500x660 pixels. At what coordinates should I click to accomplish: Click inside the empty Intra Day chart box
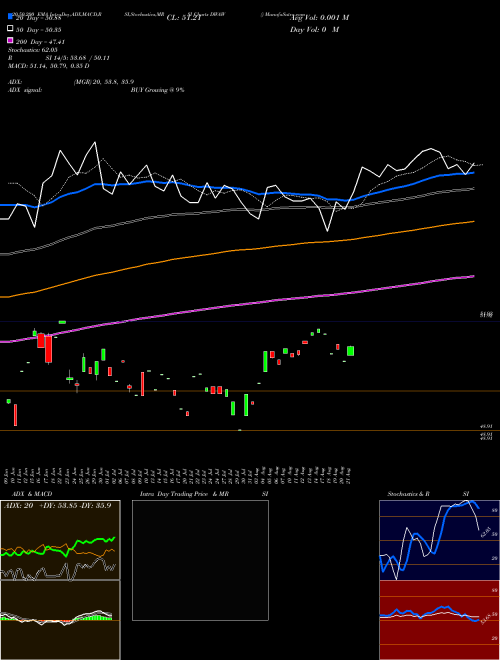[200, 560]
